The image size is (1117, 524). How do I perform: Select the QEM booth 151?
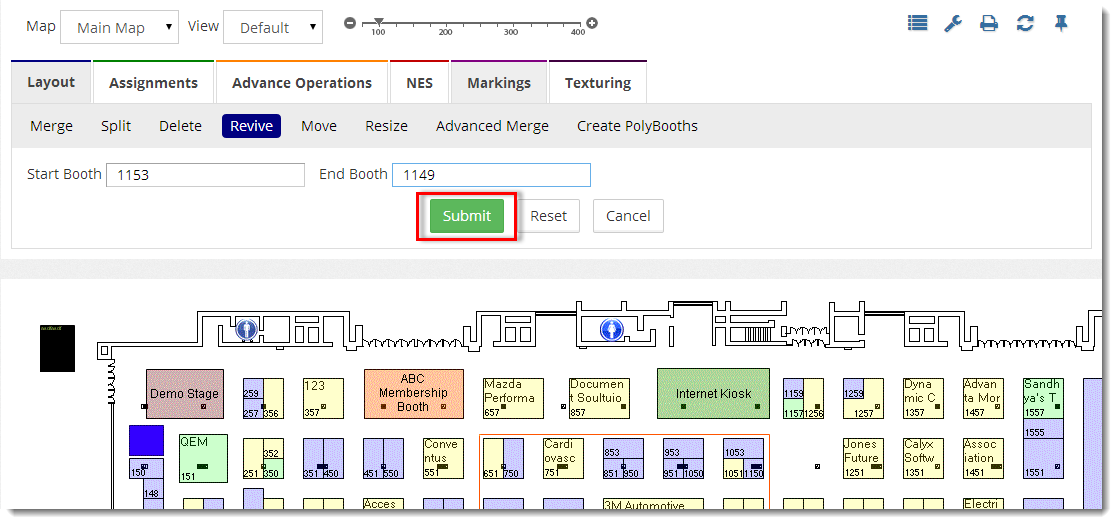point(203,458)
